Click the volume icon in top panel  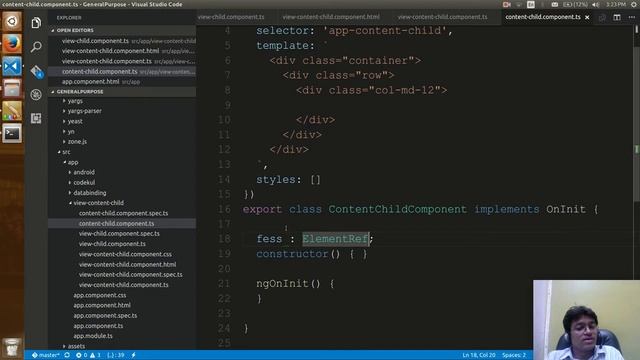point(596,4)
